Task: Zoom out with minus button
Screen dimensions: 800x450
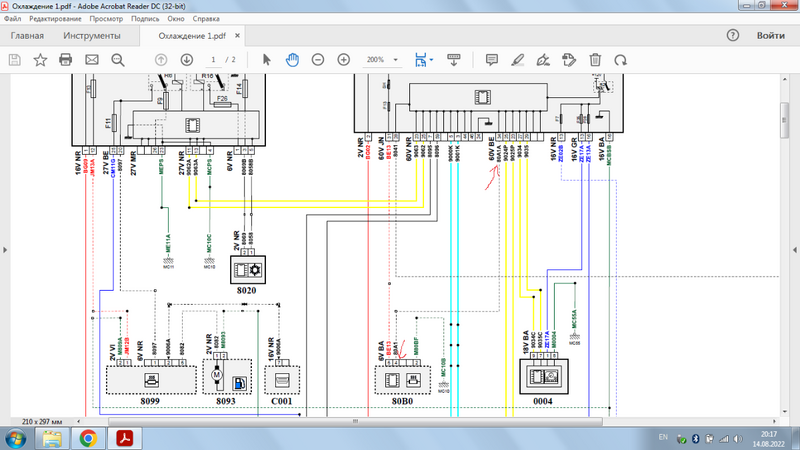Action: (318, 60)
